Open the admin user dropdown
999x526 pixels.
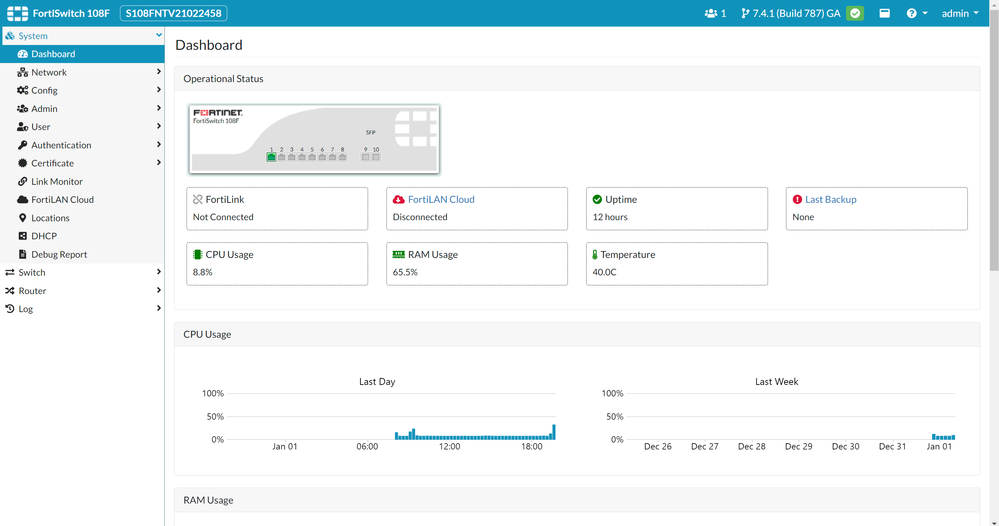click(960, 14)
